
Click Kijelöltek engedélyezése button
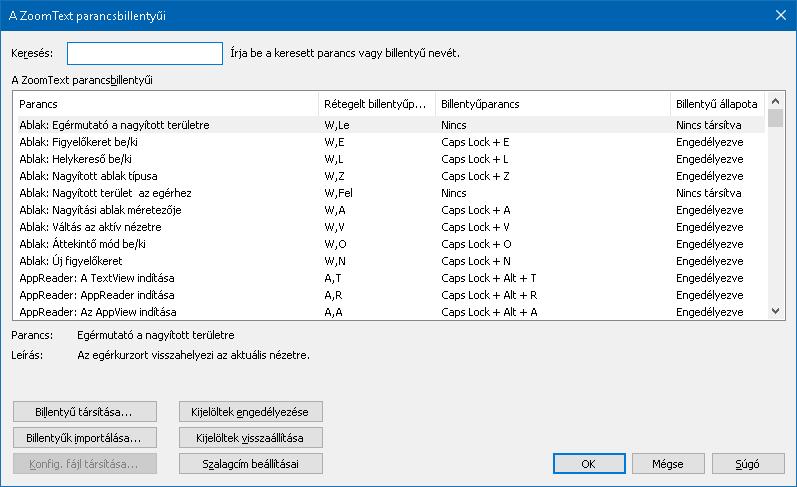click(x=251, y=412)
